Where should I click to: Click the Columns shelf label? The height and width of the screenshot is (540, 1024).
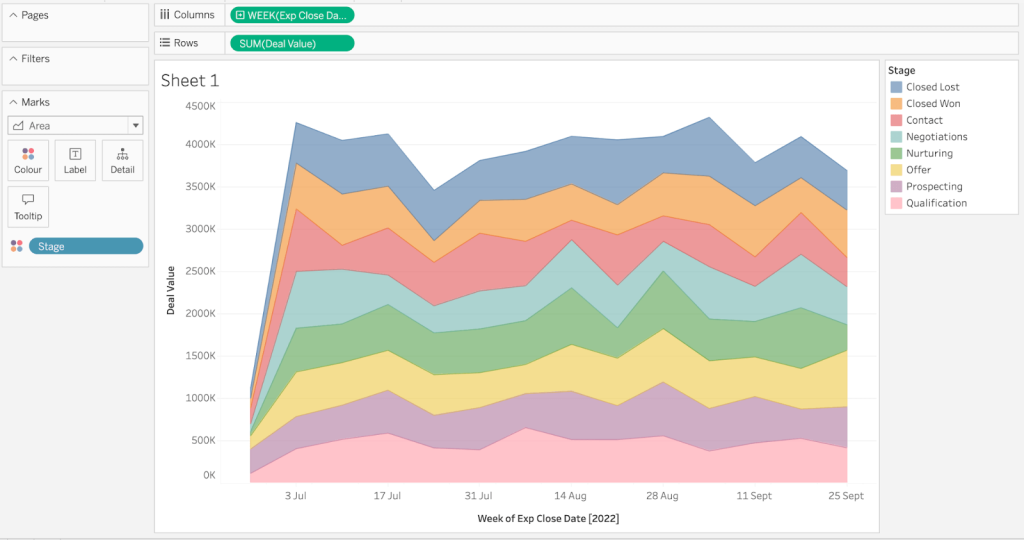click(194, 14)
